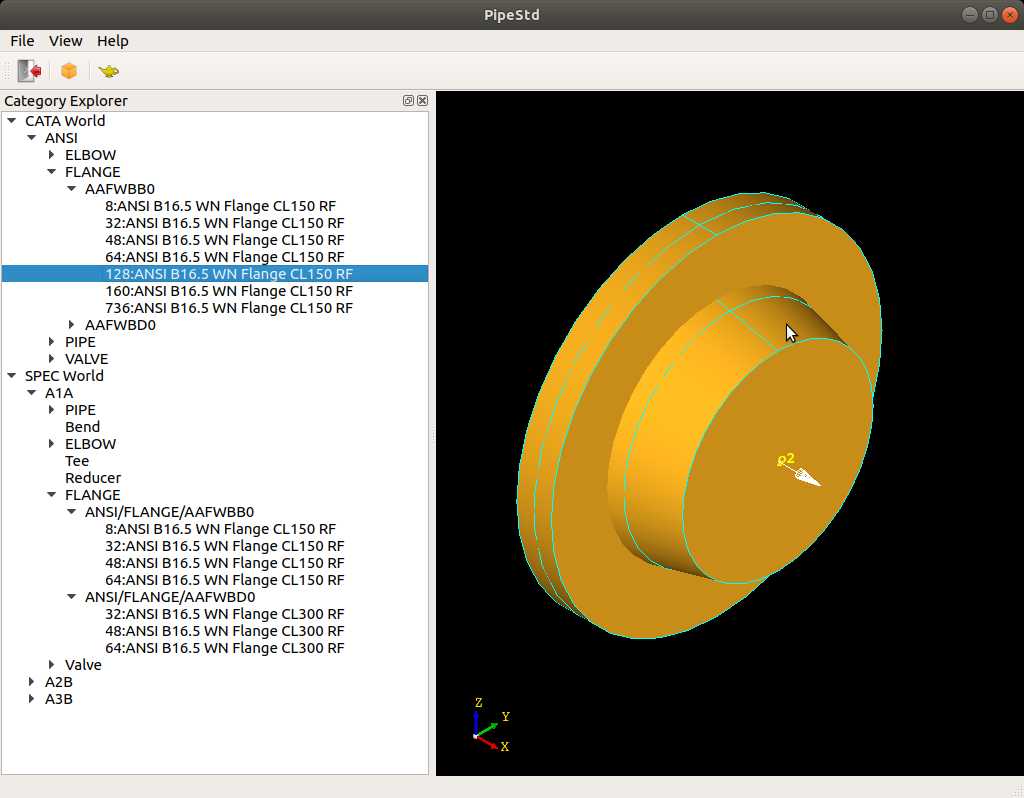This screenshot has height=798, width=1024.
Task: Minimize the PipeStd window
Action: coord(970,14)
